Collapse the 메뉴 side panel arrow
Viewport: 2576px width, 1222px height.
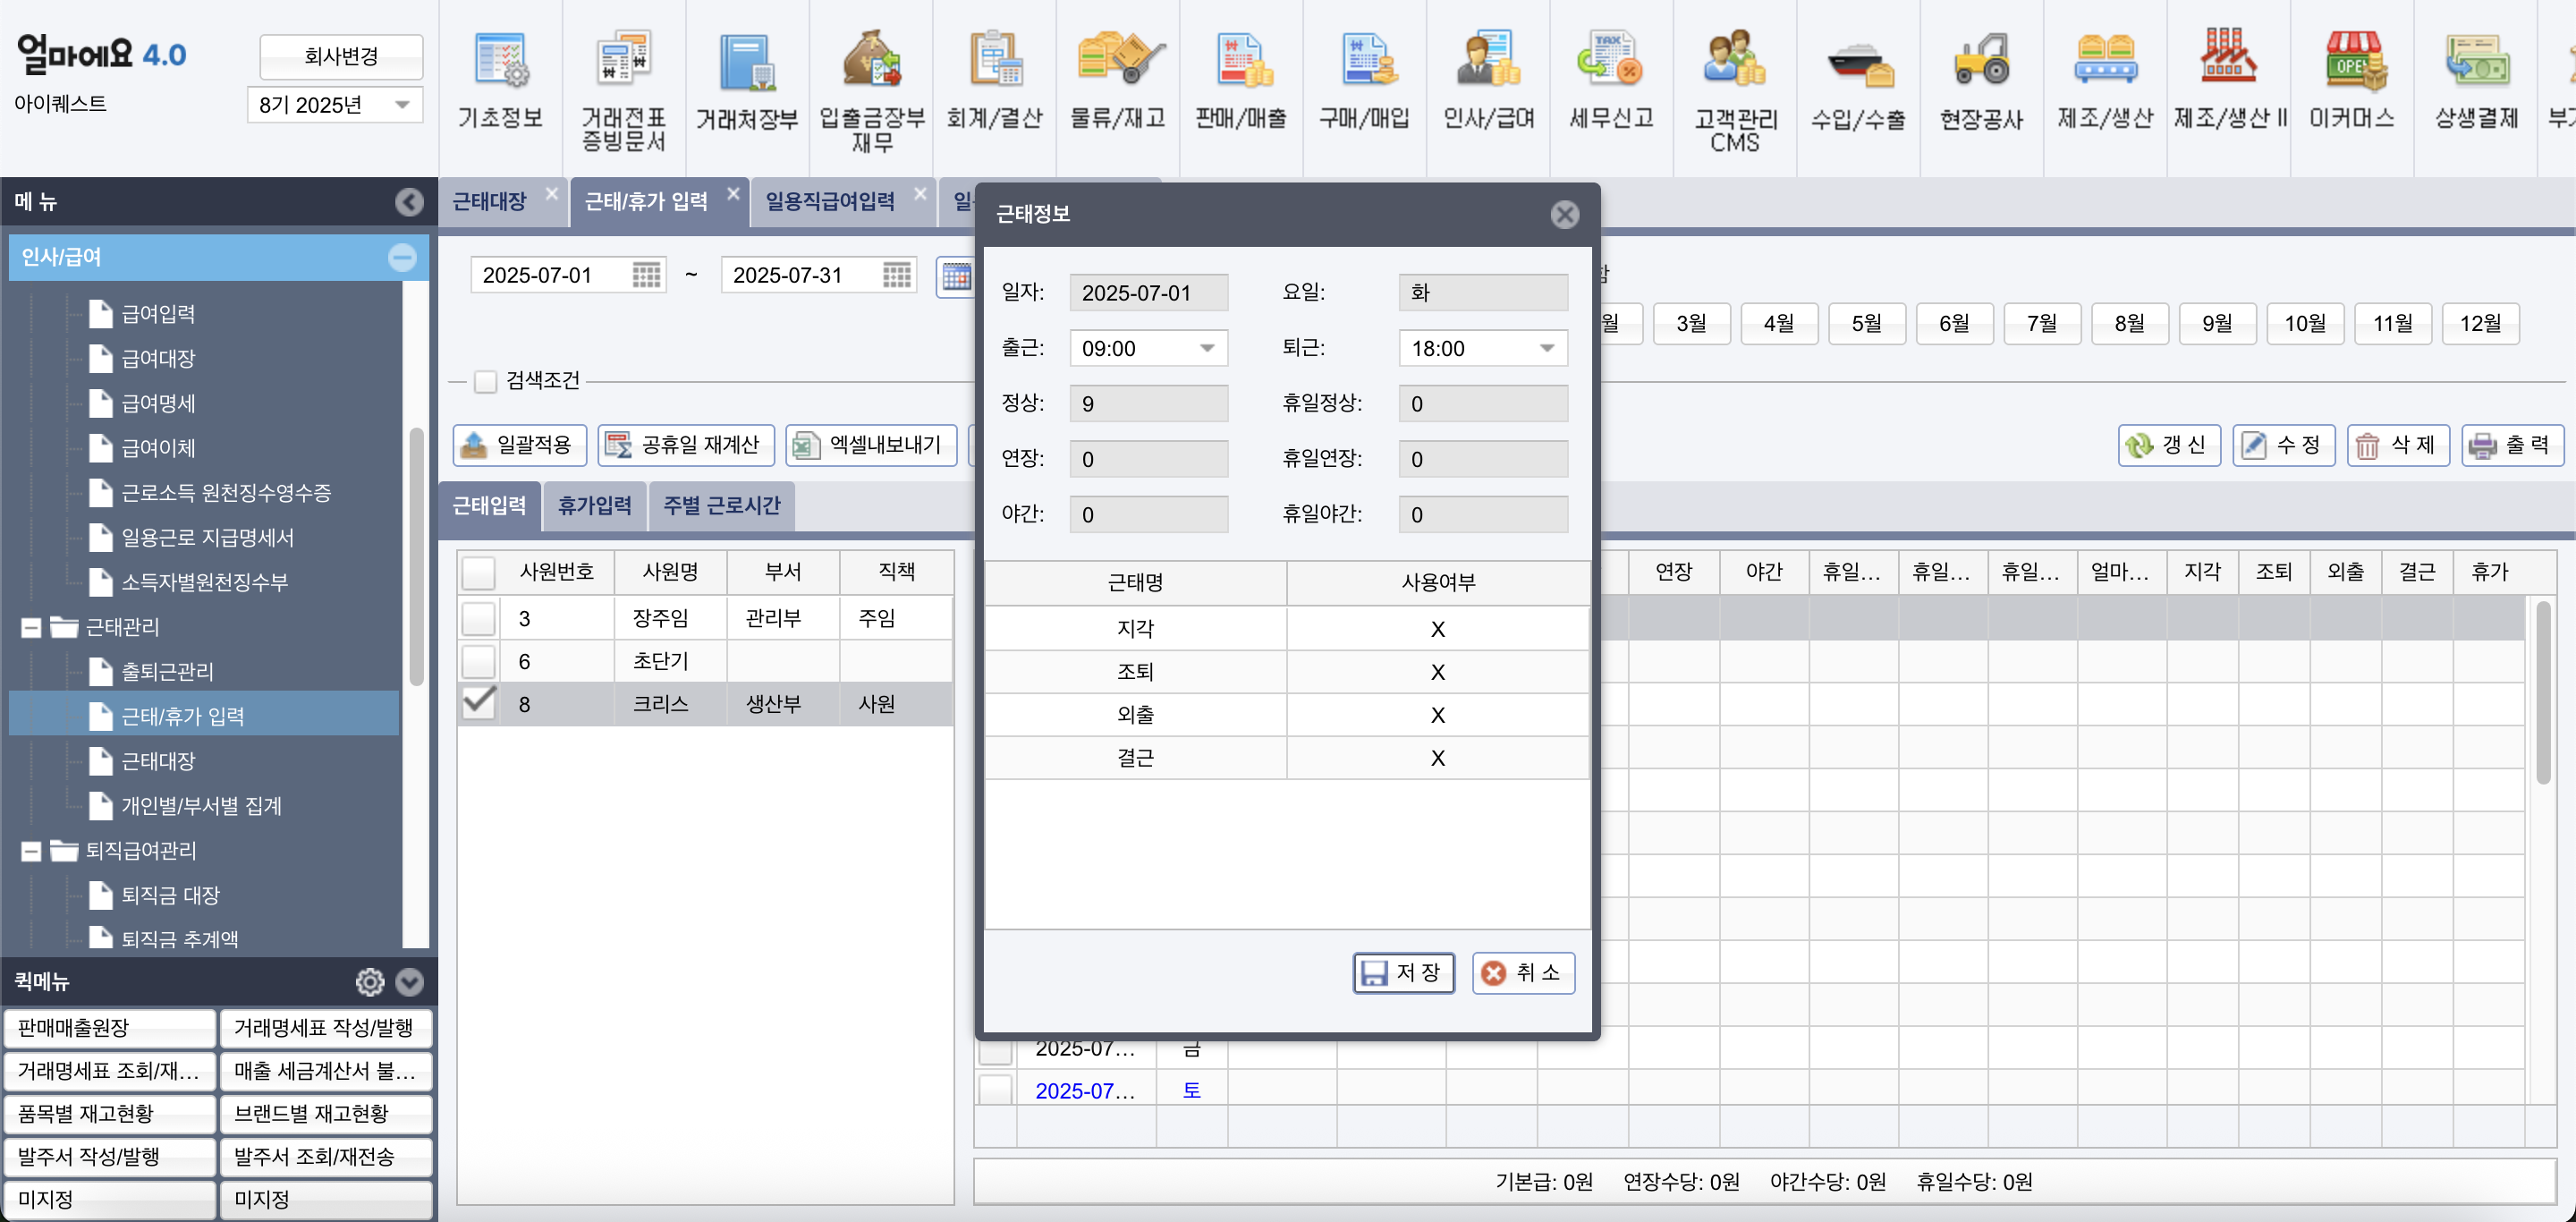409,202
